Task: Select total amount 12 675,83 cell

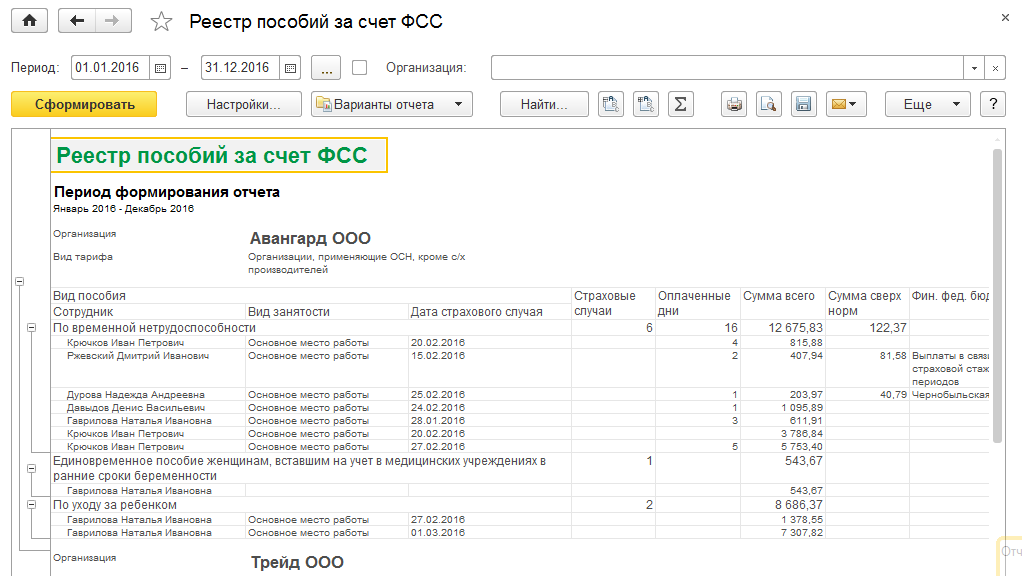Action: [x=783, y=328]
